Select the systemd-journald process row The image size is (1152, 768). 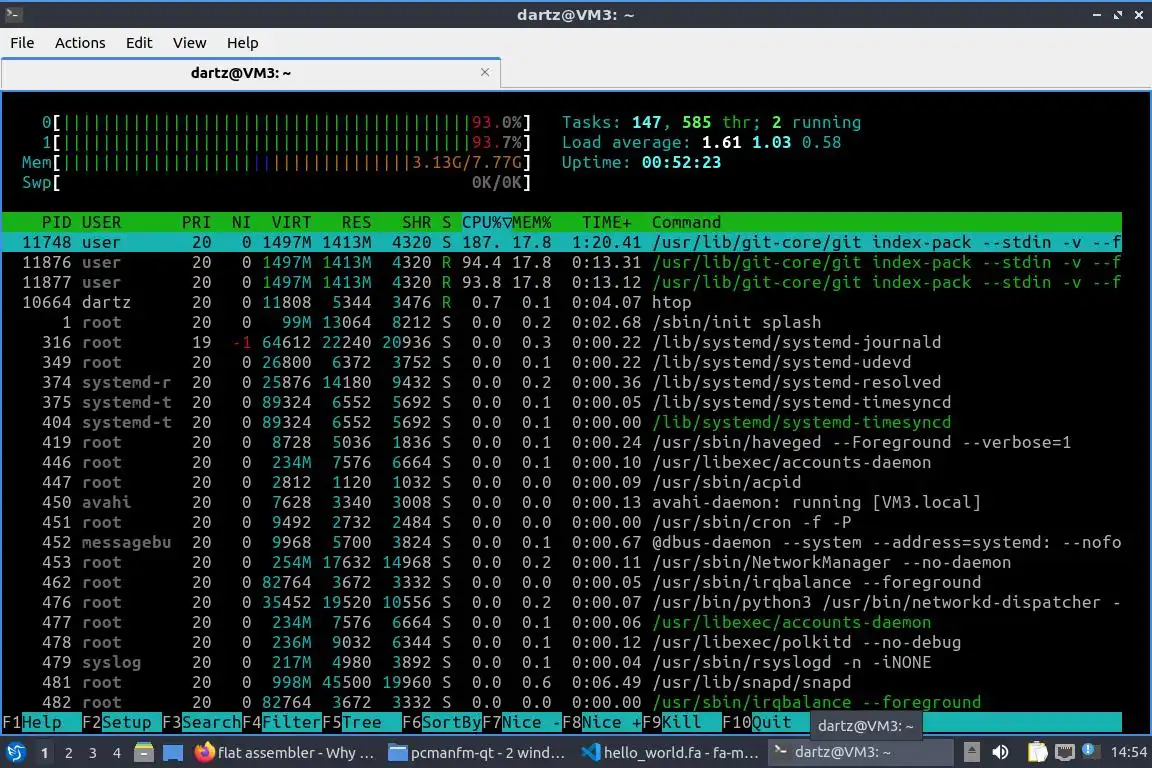coord(562,342)
